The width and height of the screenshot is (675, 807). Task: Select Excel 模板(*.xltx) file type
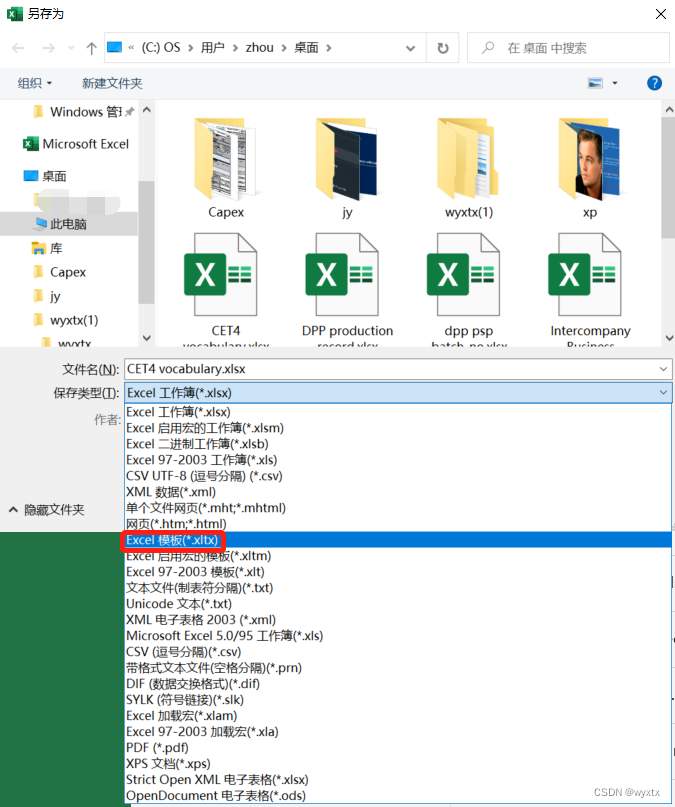pyautogui.click(x=398, y=540)
